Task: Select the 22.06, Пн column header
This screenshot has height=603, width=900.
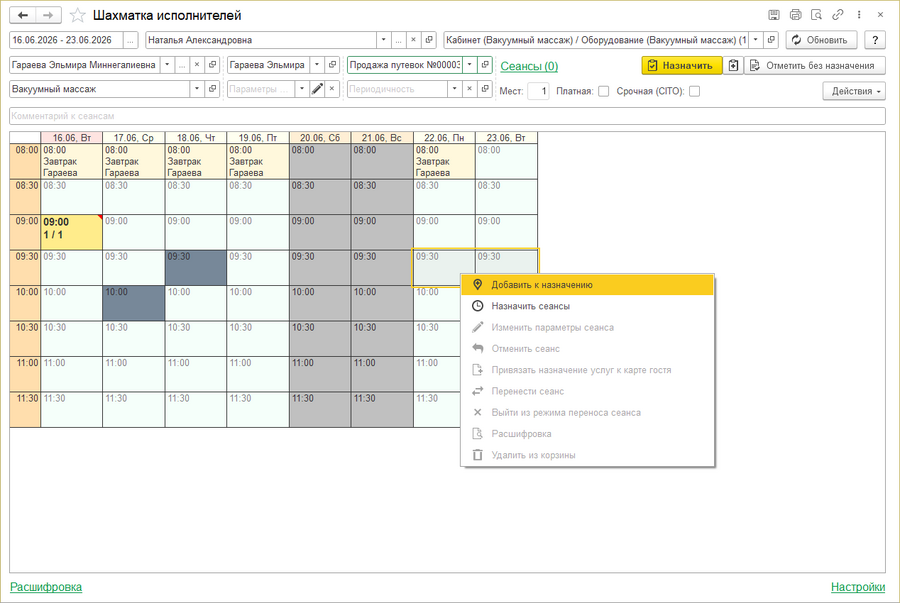Action: [x=444, y=138]
